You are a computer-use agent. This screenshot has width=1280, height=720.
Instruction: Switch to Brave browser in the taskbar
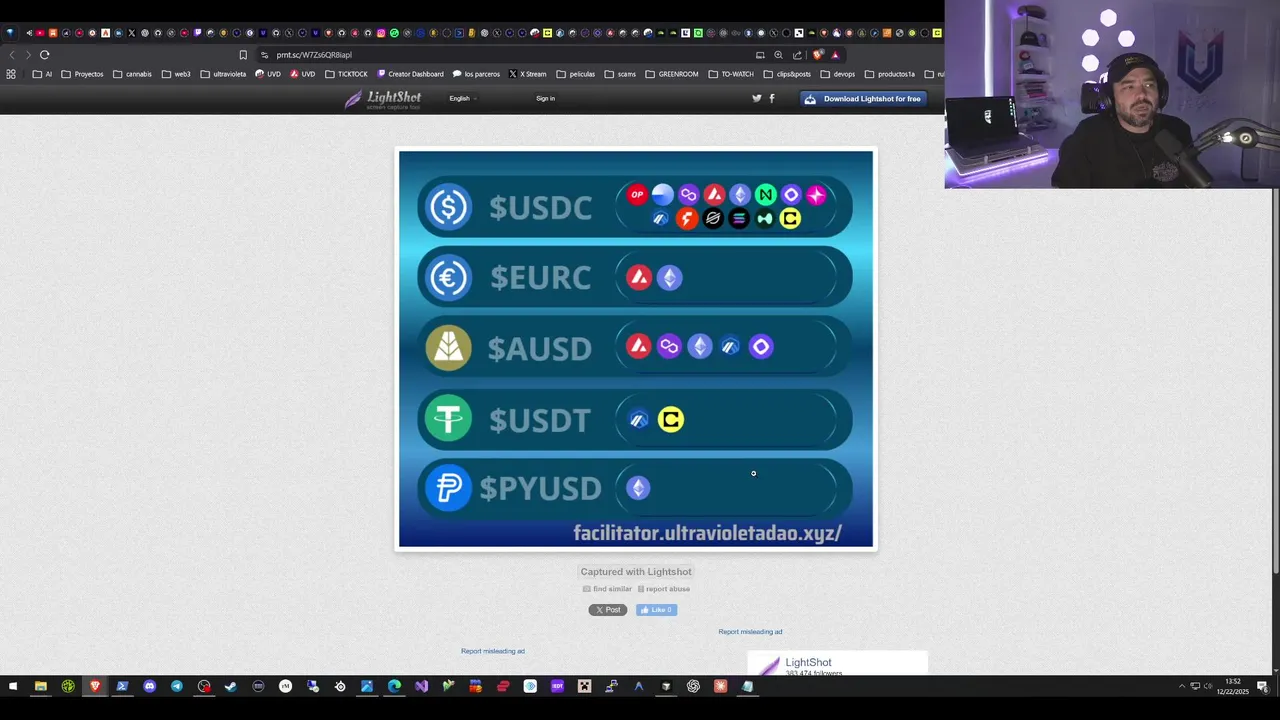[95, 686]
